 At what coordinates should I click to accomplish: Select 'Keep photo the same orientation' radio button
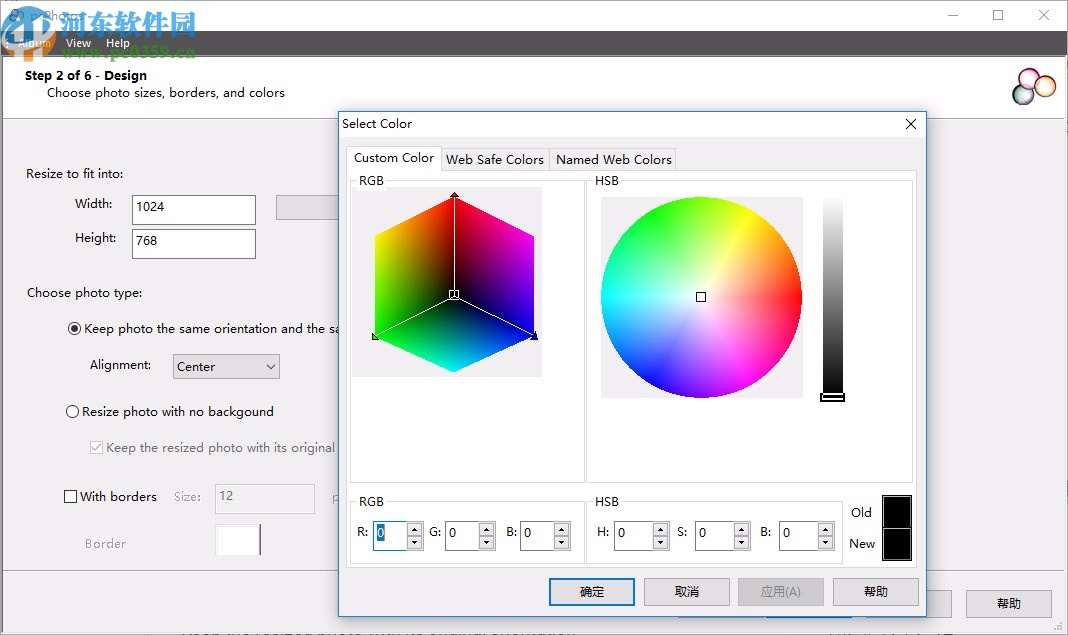coord(74,329)
